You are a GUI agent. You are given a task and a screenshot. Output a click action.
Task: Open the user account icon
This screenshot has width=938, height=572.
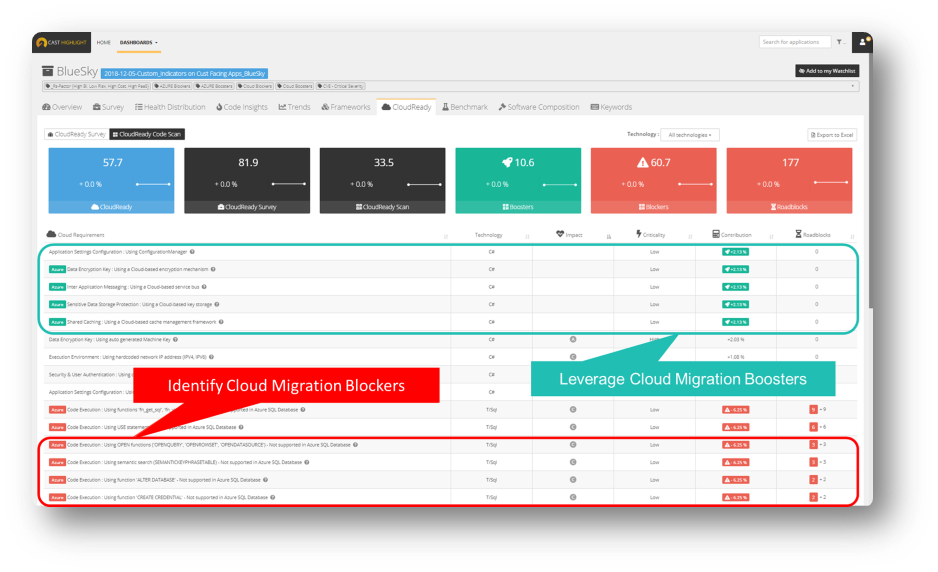tap(864, 42)
